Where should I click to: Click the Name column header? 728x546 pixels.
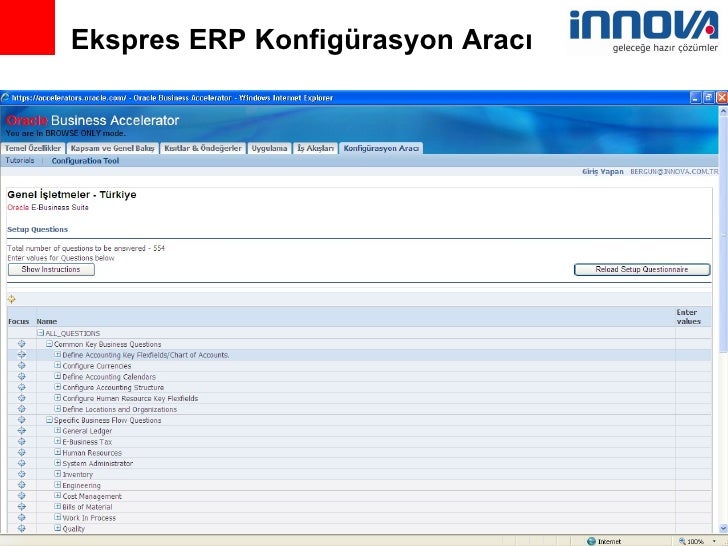(47, 321)
